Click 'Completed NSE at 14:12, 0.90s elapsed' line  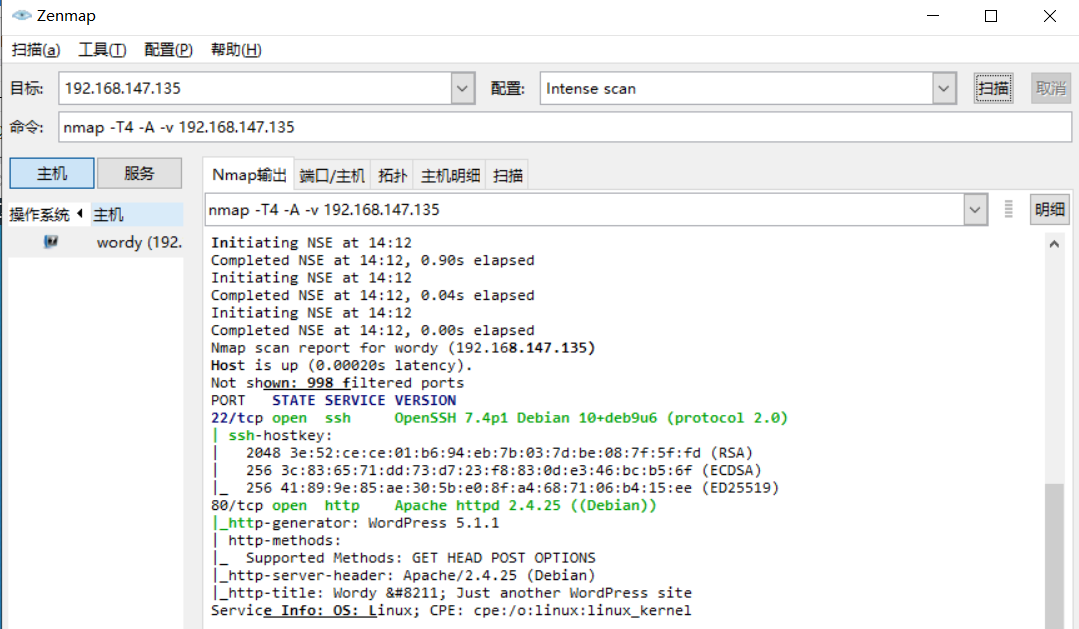[372, 260]
